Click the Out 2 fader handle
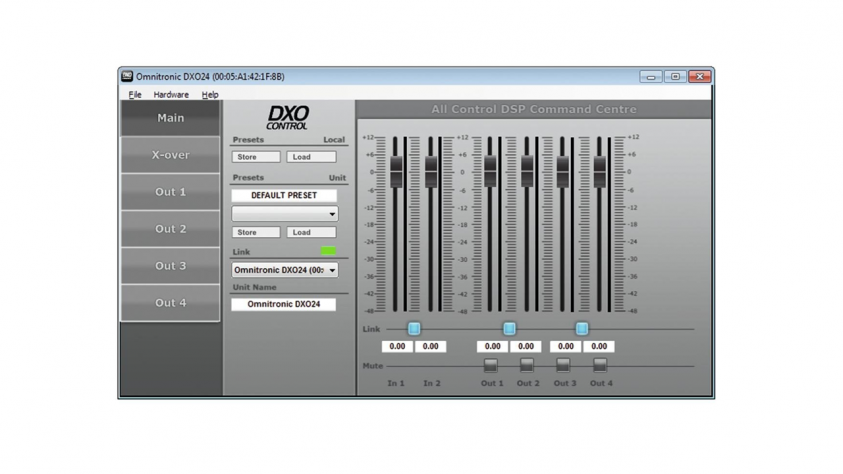843x474 pixels. (527, 172)
